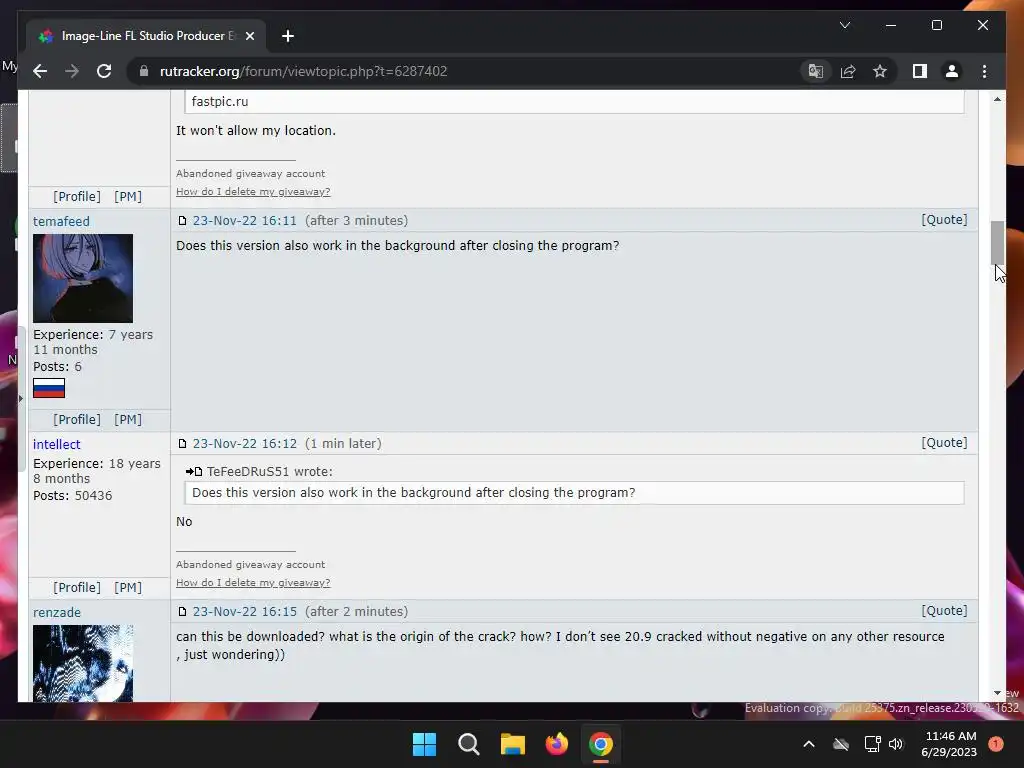This screenshot has width=1024, height=768.
Task: Open the clock showing 11:46 AM
Action: point(949,744)
